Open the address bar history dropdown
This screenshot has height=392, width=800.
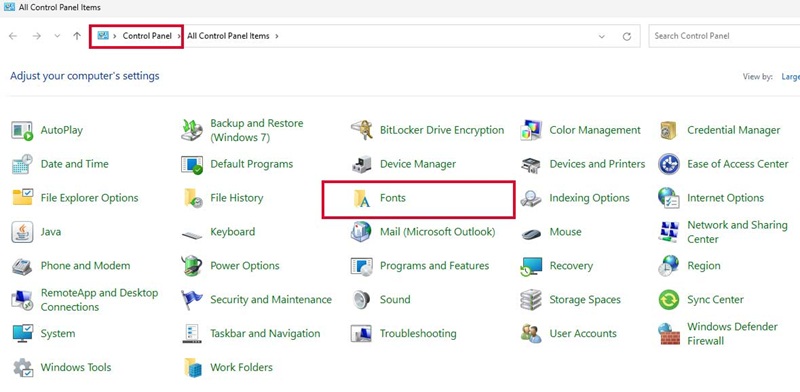coord(602,36)
